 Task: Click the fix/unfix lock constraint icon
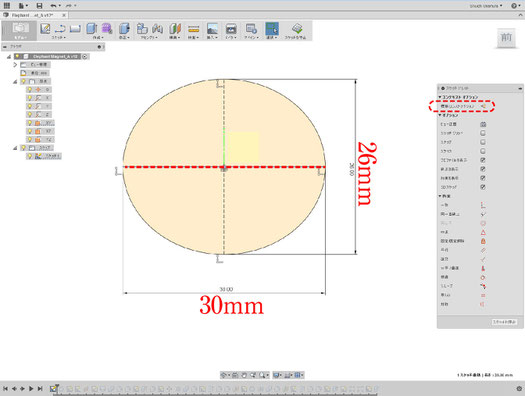483,241
